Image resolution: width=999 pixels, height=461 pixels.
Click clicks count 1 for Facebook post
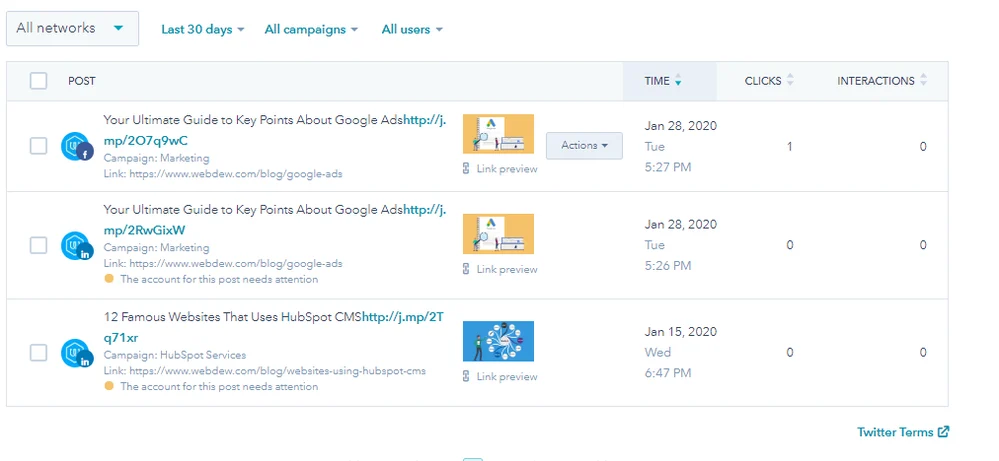coord(789,146)
